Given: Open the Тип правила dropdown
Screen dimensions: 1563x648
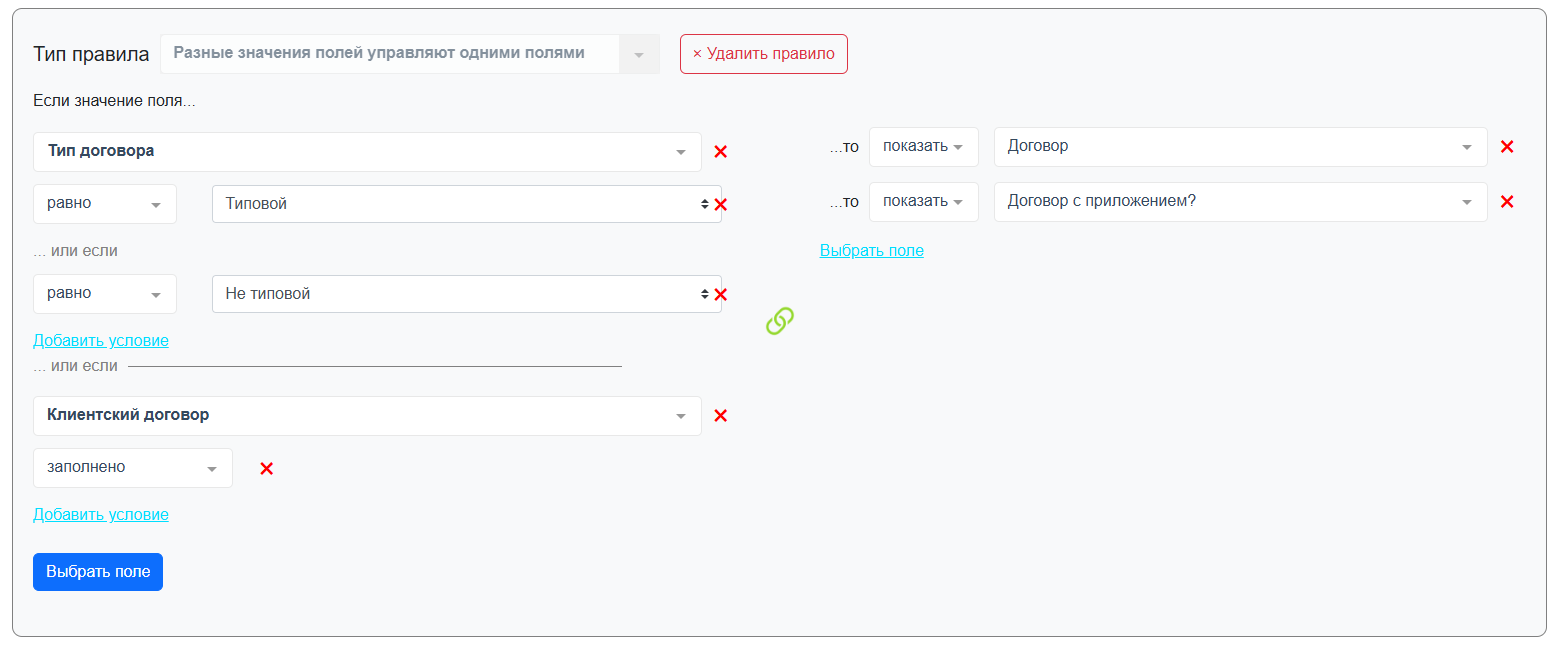Looking at the screenshot, I should click(410, 54).
